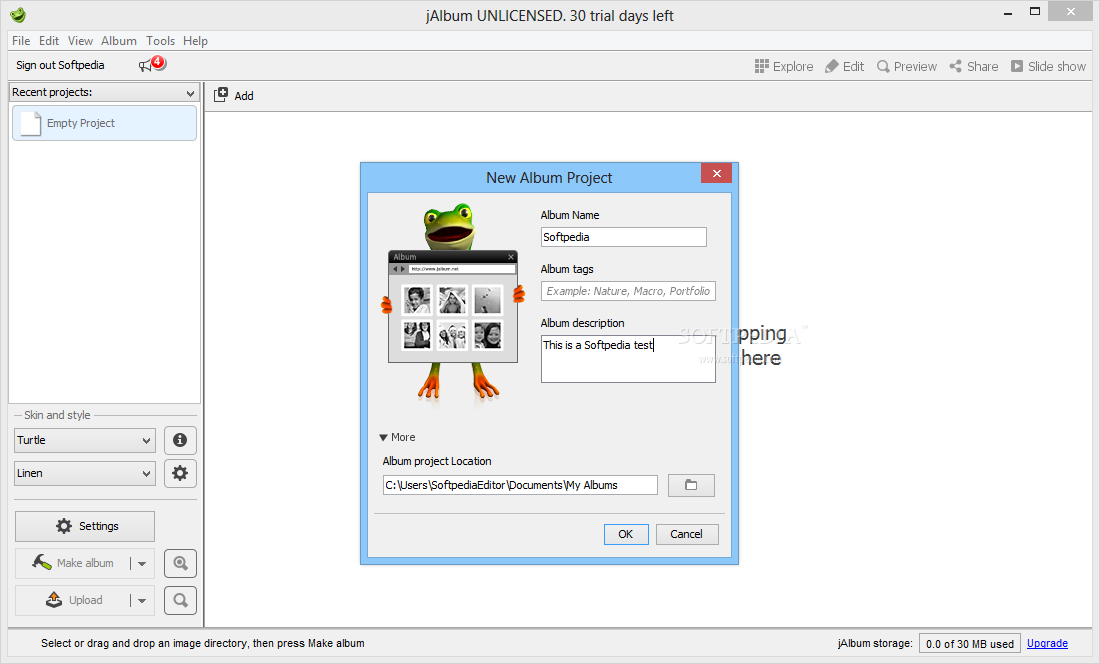The height and width of the screenshot is (664, 1100).
Task: Open the Turtle skin dropdown
Action: click(x=84, y=440)
